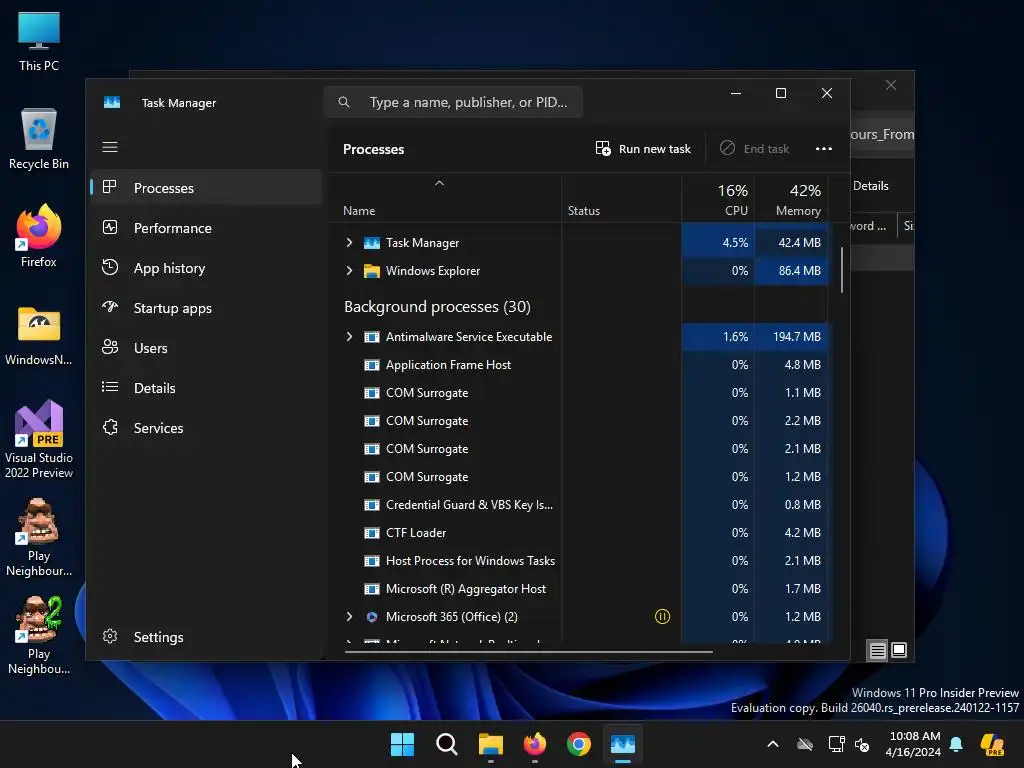The height and width of the screenshot is (768, 1024).
Task: Click the Windows Explorer folder icon in list
Action: (372, 271)
